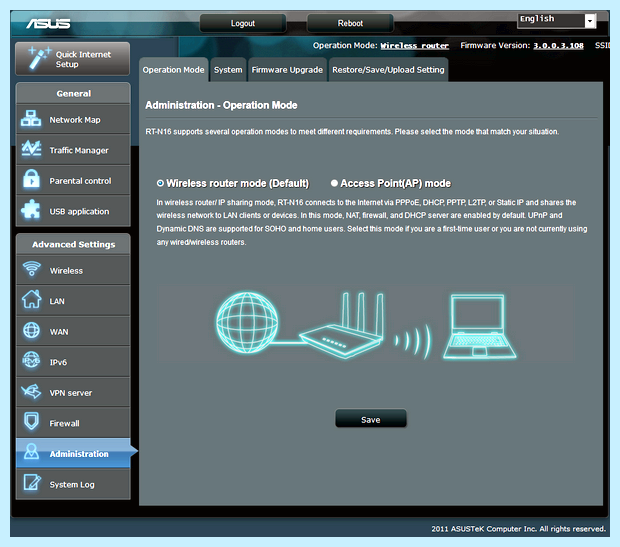The height and width of the screenshot is (547, 620).
Task: Go to VPN server settings label
Action: pos(70,393)
